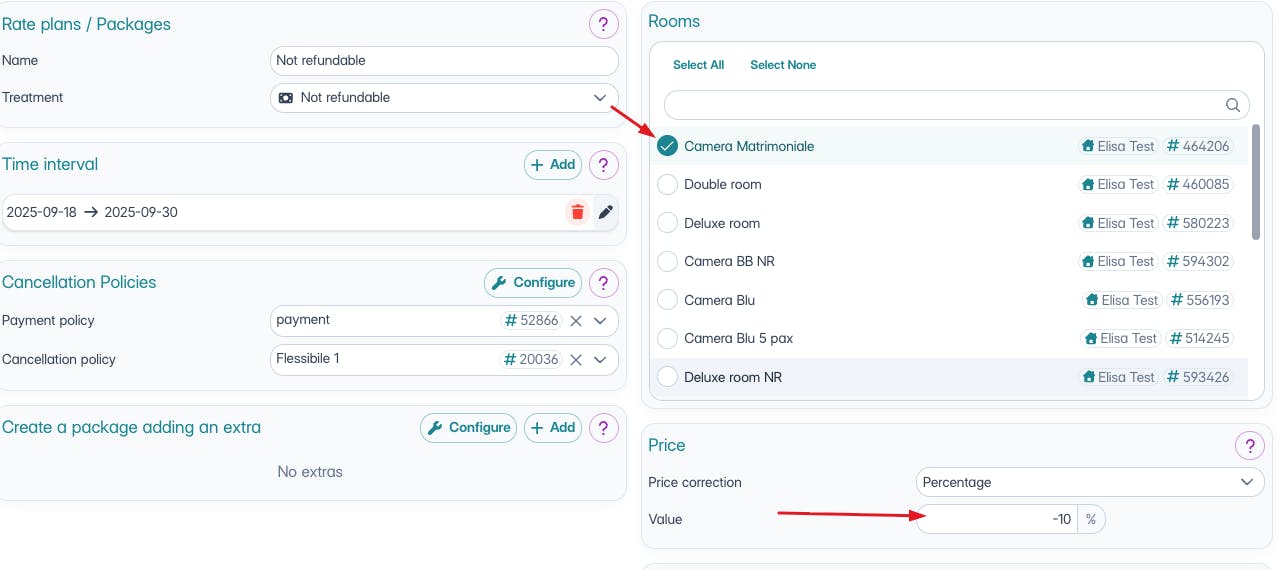Add a new time interval
This screenshot has width=1279, height=570.
(552, 165)
